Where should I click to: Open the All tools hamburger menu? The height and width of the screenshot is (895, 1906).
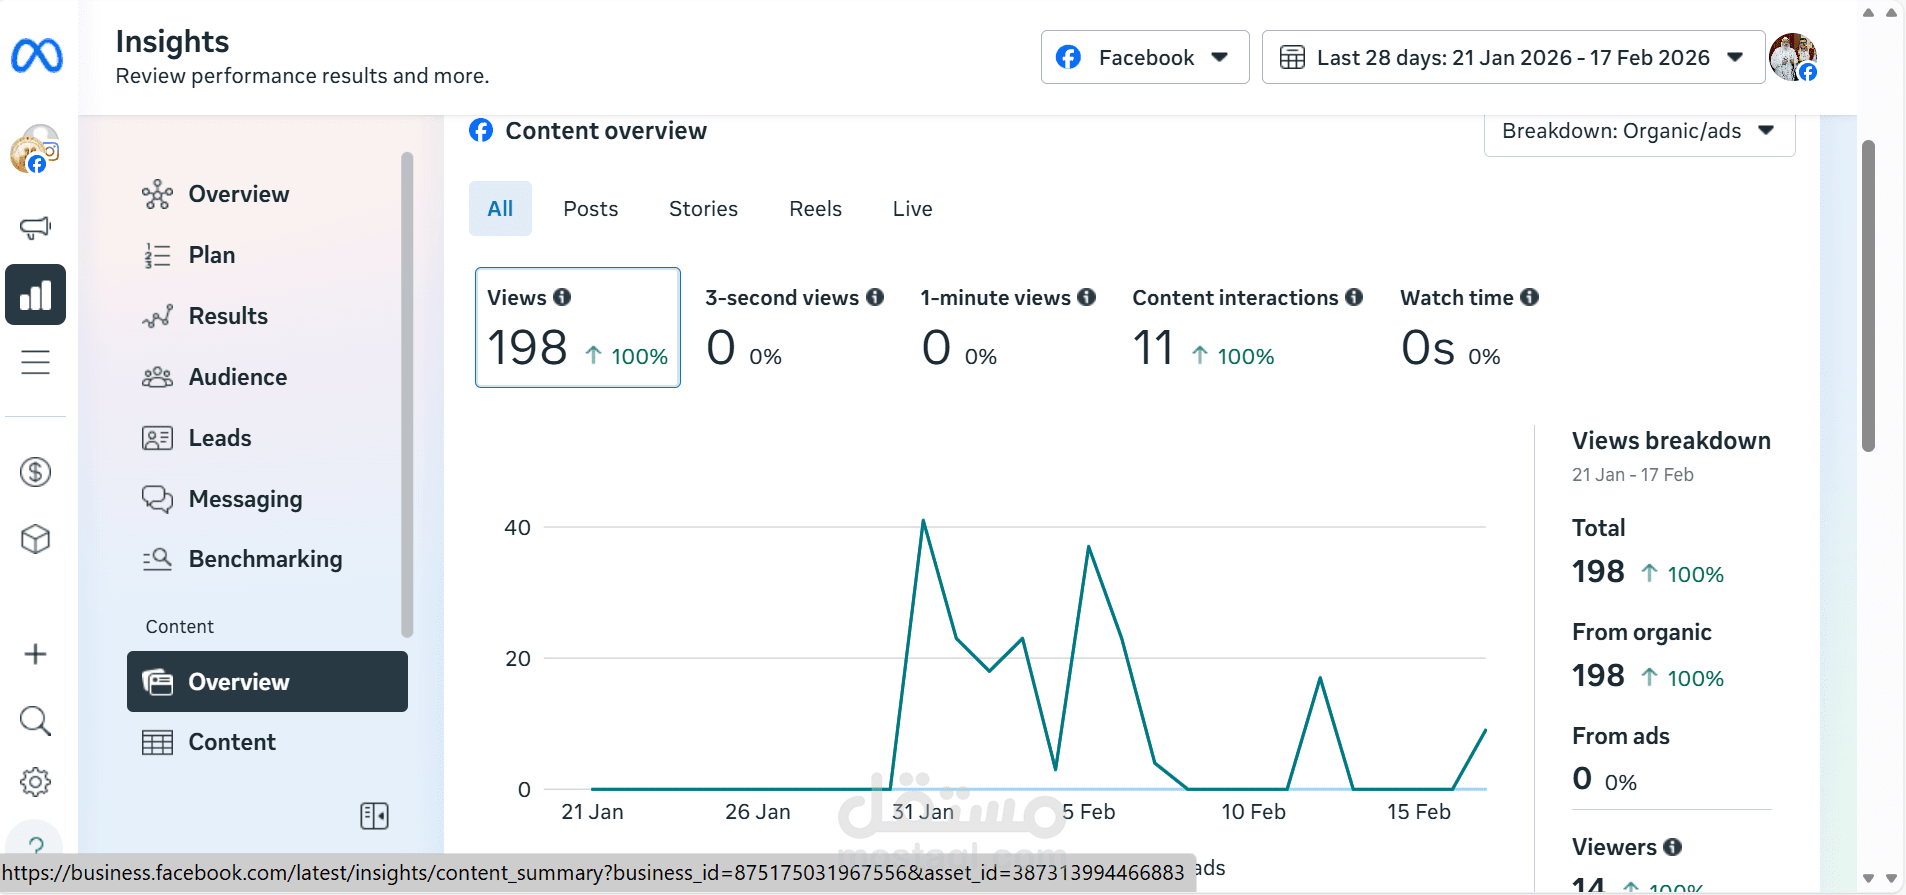(x=36, y=362)
